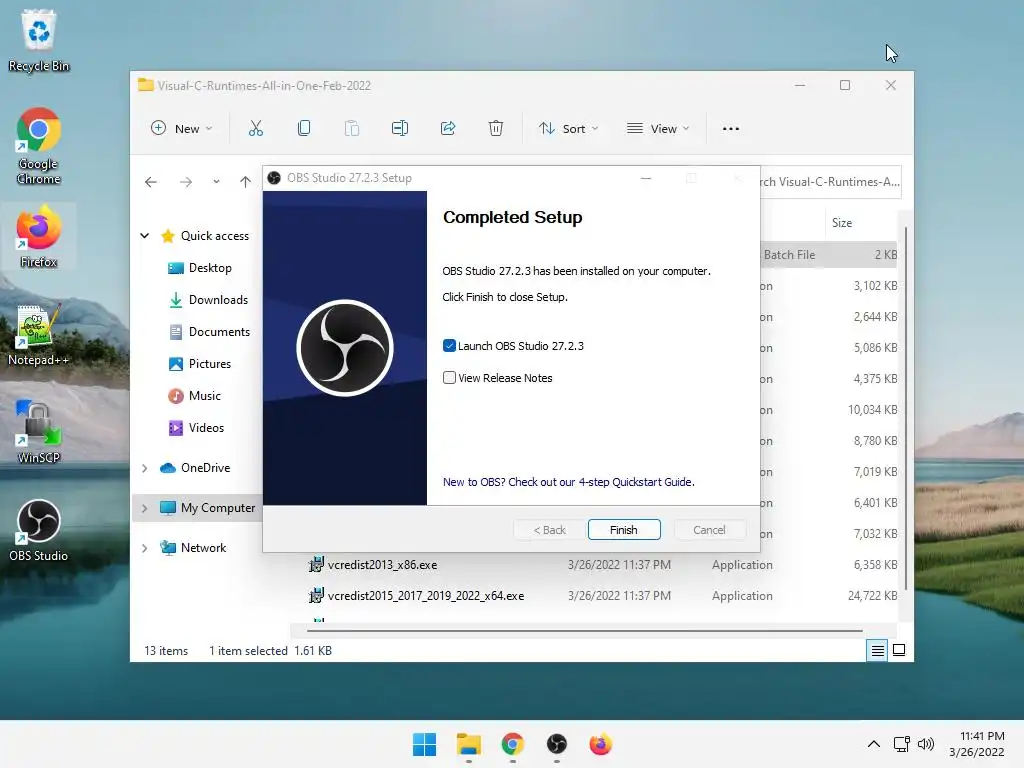The height and width of the screenshot is (768, 1024).
Task: Open the 4-step Quickstart Guide link
Action: coord(568,482)
